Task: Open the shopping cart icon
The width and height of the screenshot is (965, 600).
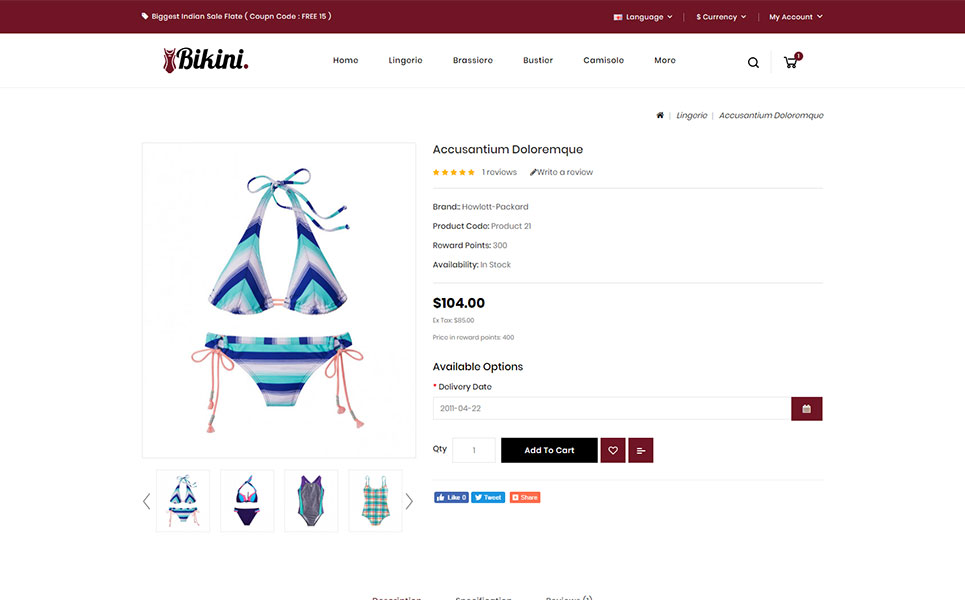Action: coord(792,60)
